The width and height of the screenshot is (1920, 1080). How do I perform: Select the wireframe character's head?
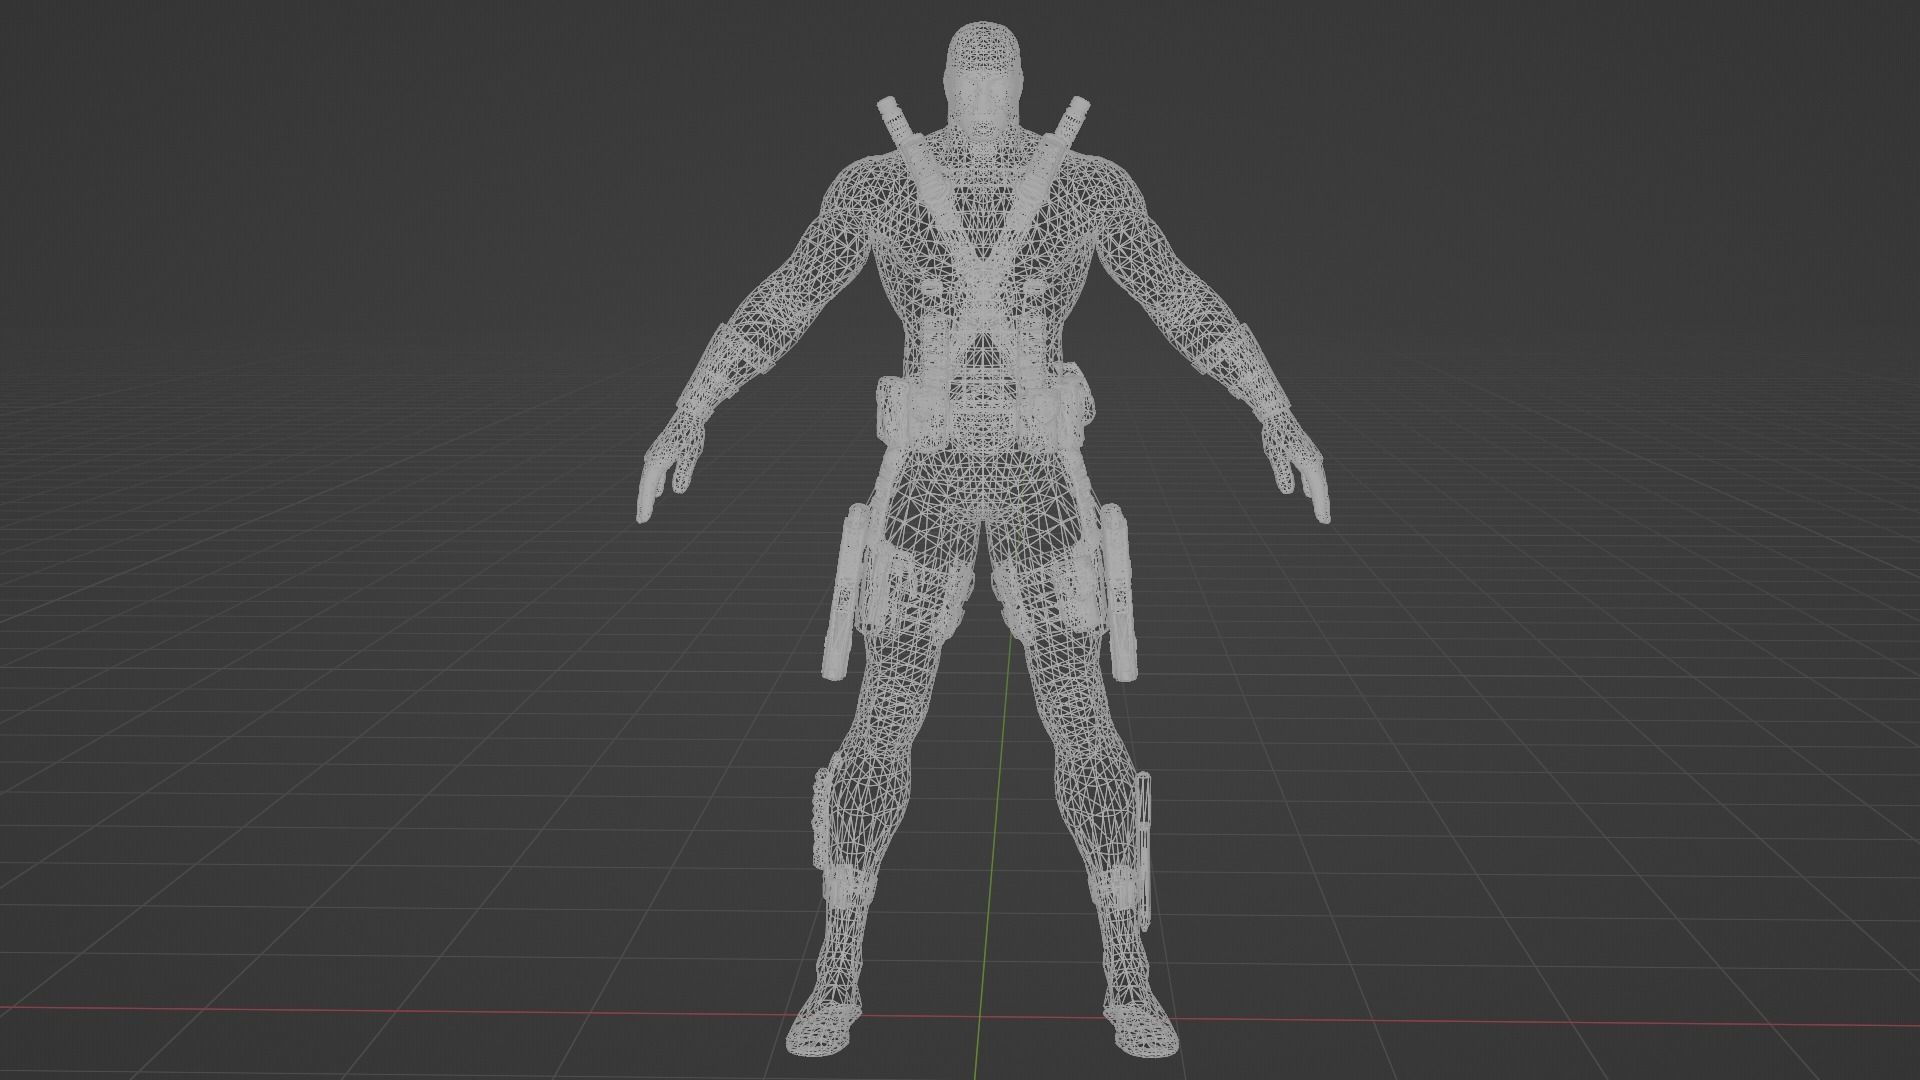click(x=983, y=85)
